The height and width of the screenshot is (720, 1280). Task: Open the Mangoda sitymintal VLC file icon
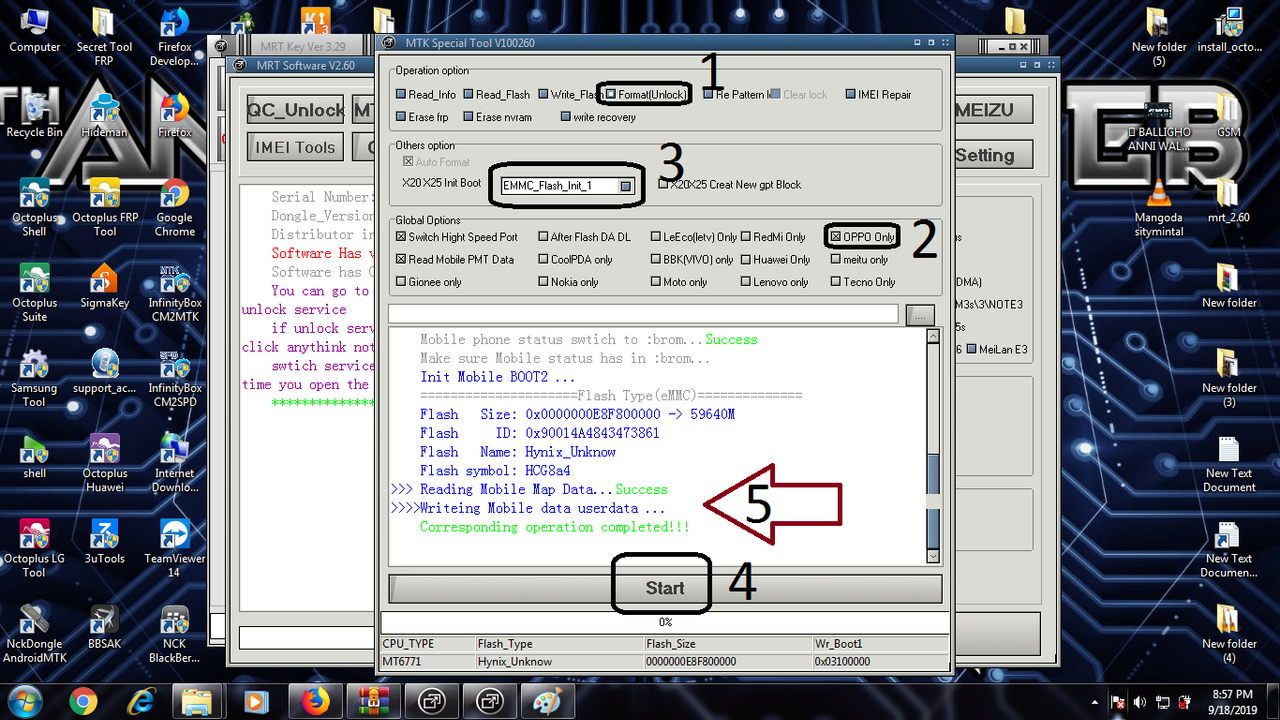[1159, 207]
